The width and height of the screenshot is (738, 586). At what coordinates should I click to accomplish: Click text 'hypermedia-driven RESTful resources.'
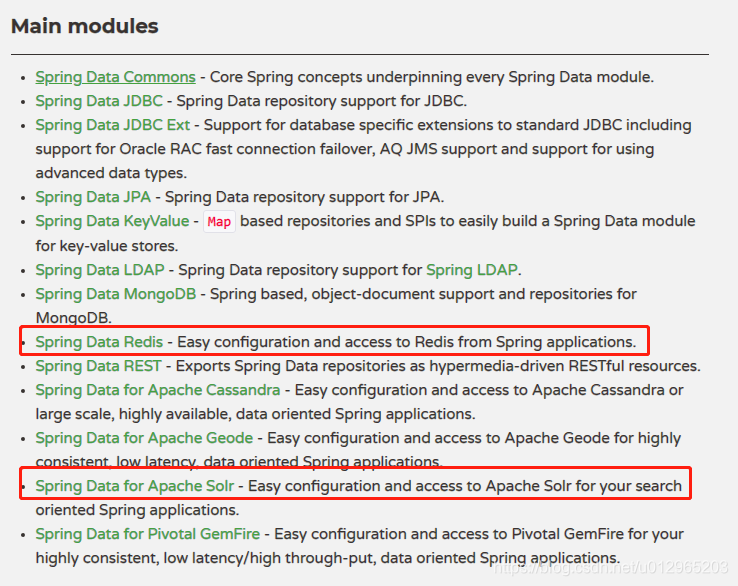click(565, 366)
